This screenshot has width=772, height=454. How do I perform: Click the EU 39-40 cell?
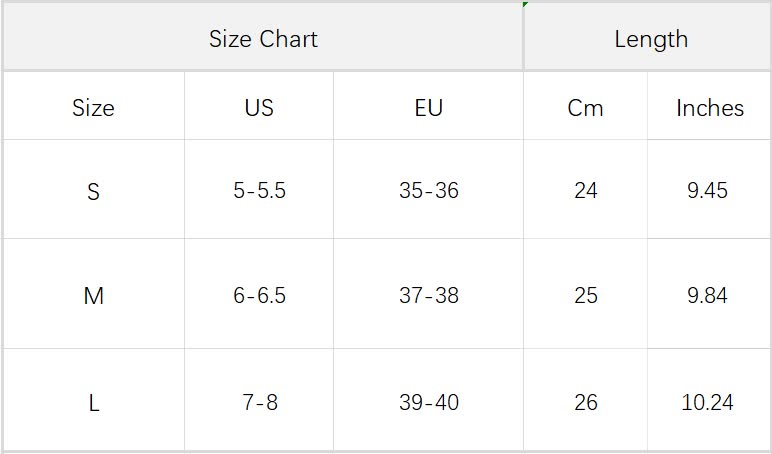coord(428,403)
